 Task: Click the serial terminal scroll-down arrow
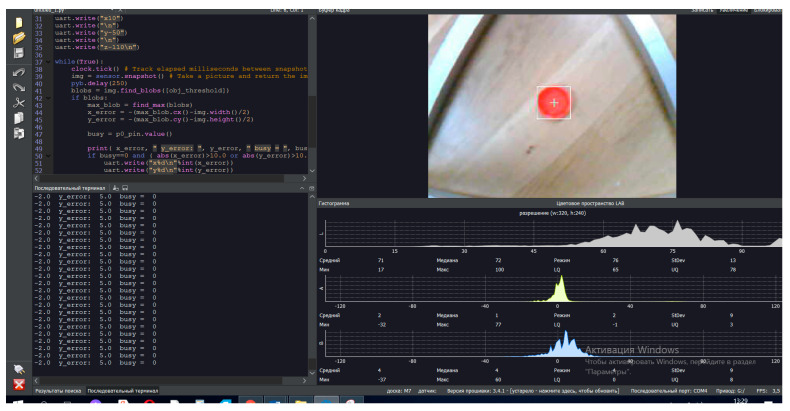(312, 373)
